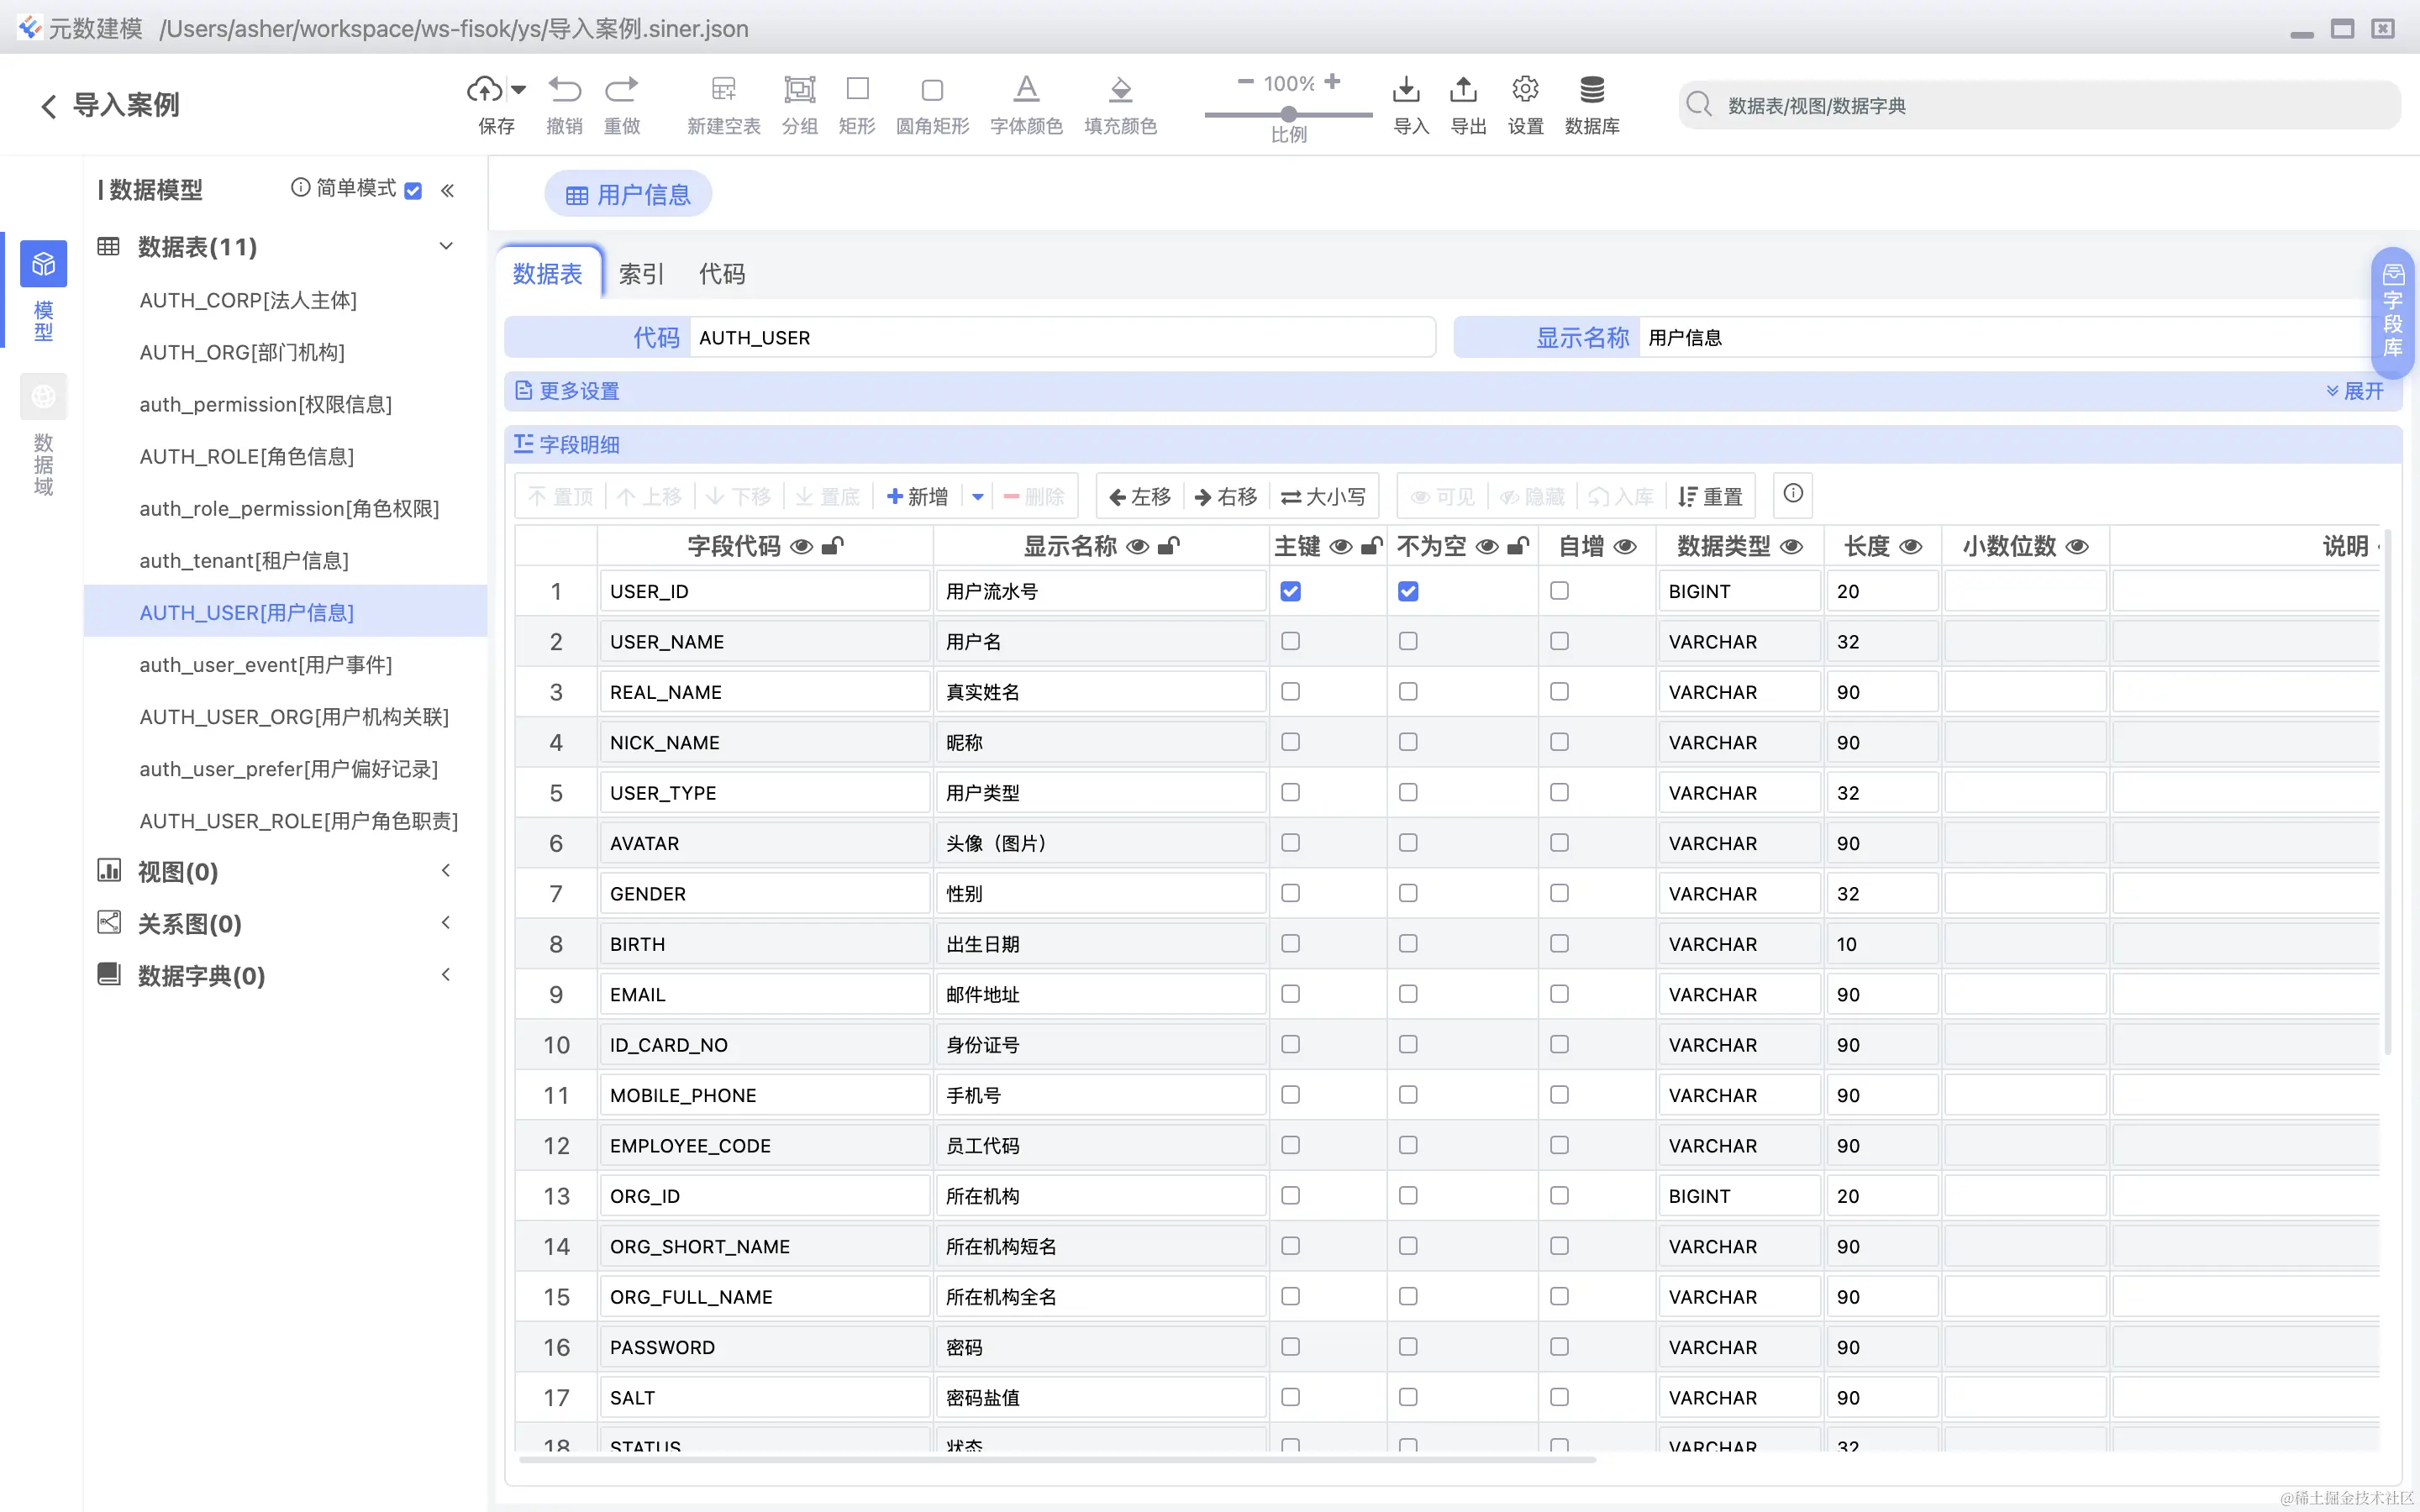
Task: Click the Save cloud icon
Action: (x=485, y=90)
